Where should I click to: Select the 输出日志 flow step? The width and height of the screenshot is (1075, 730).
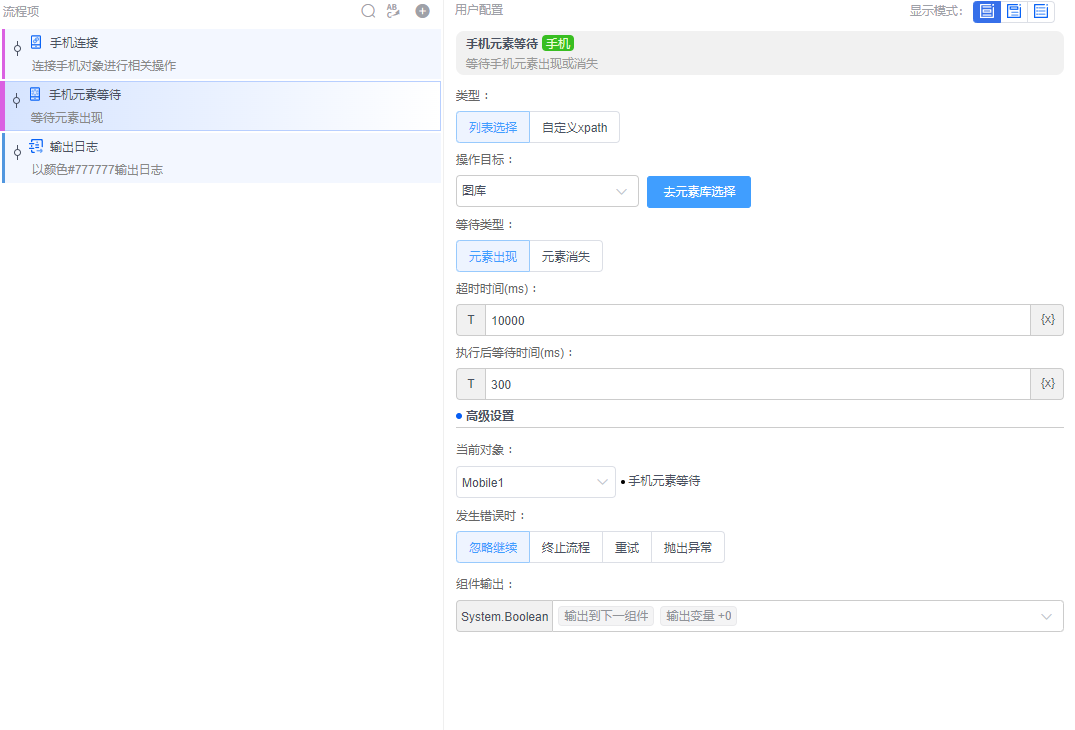pos(222,158)
